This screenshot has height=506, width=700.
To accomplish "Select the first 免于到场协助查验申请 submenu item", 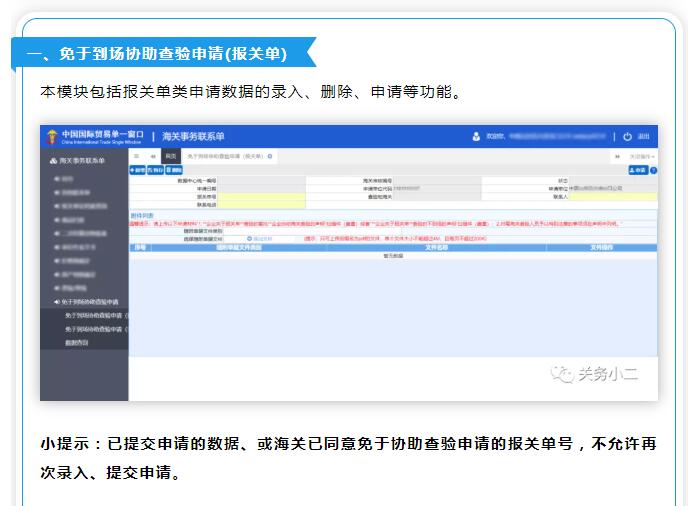I will pyautogui.click(x=95, y=315).
